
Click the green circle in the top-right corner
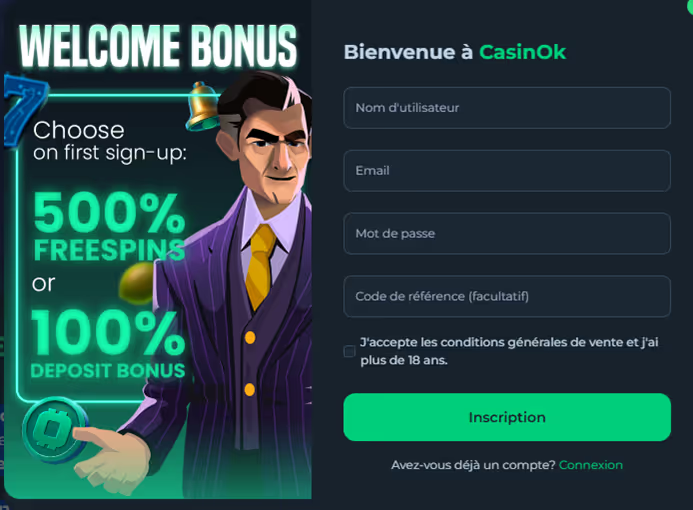688,7
